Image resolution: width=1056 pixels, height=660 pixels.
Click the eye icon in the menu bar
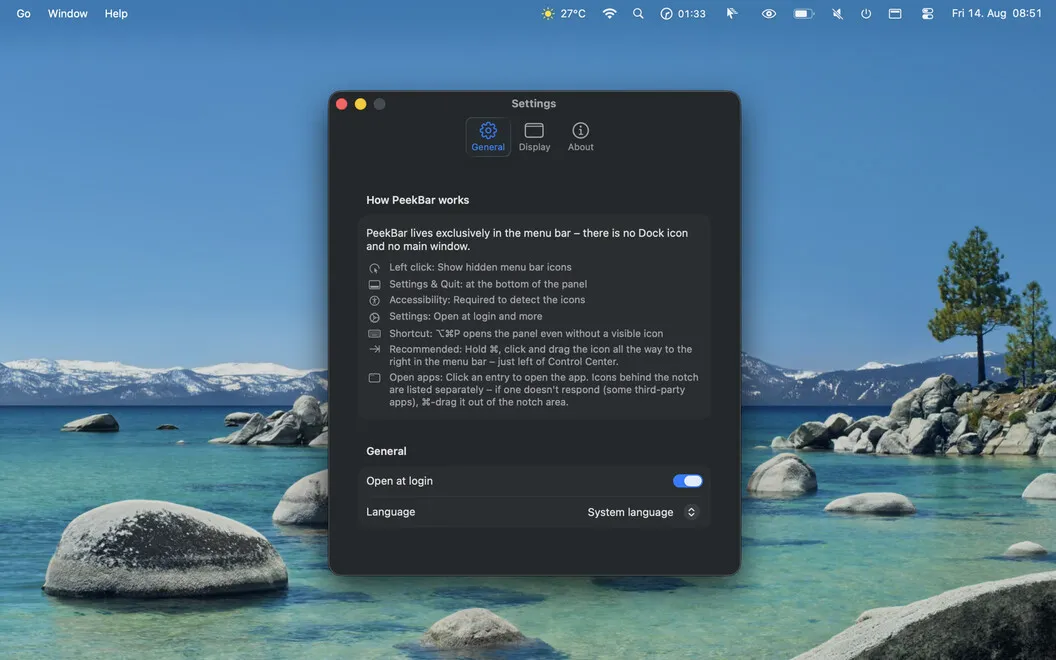point(768,13)
